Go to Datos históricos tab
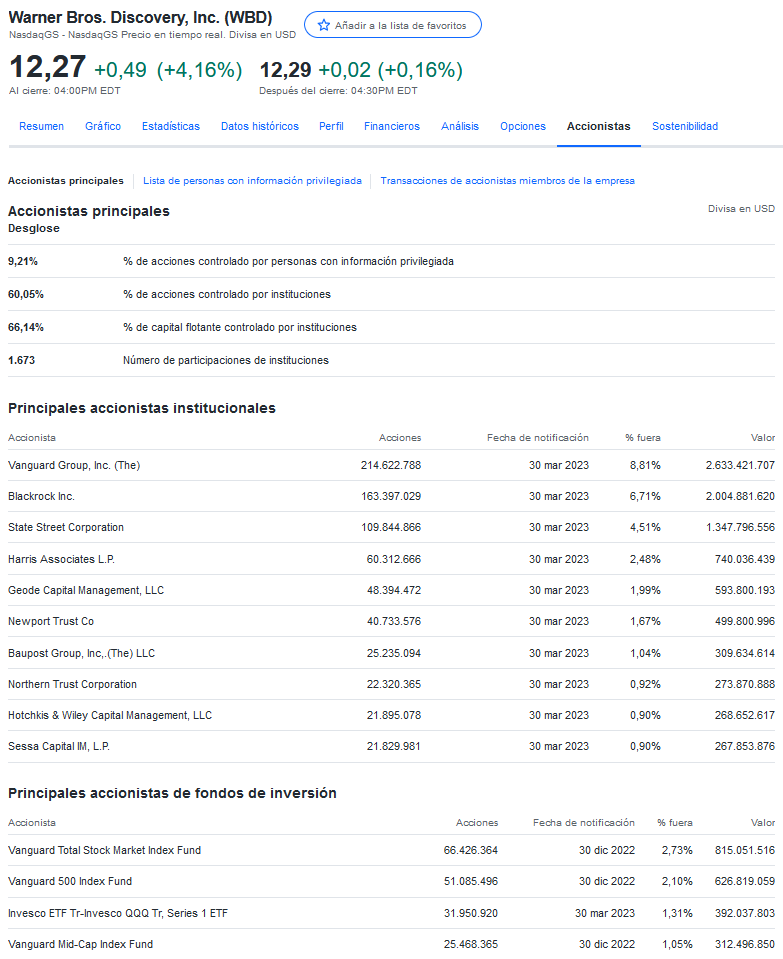Viewport: 783px width, 959px height. 260,126
